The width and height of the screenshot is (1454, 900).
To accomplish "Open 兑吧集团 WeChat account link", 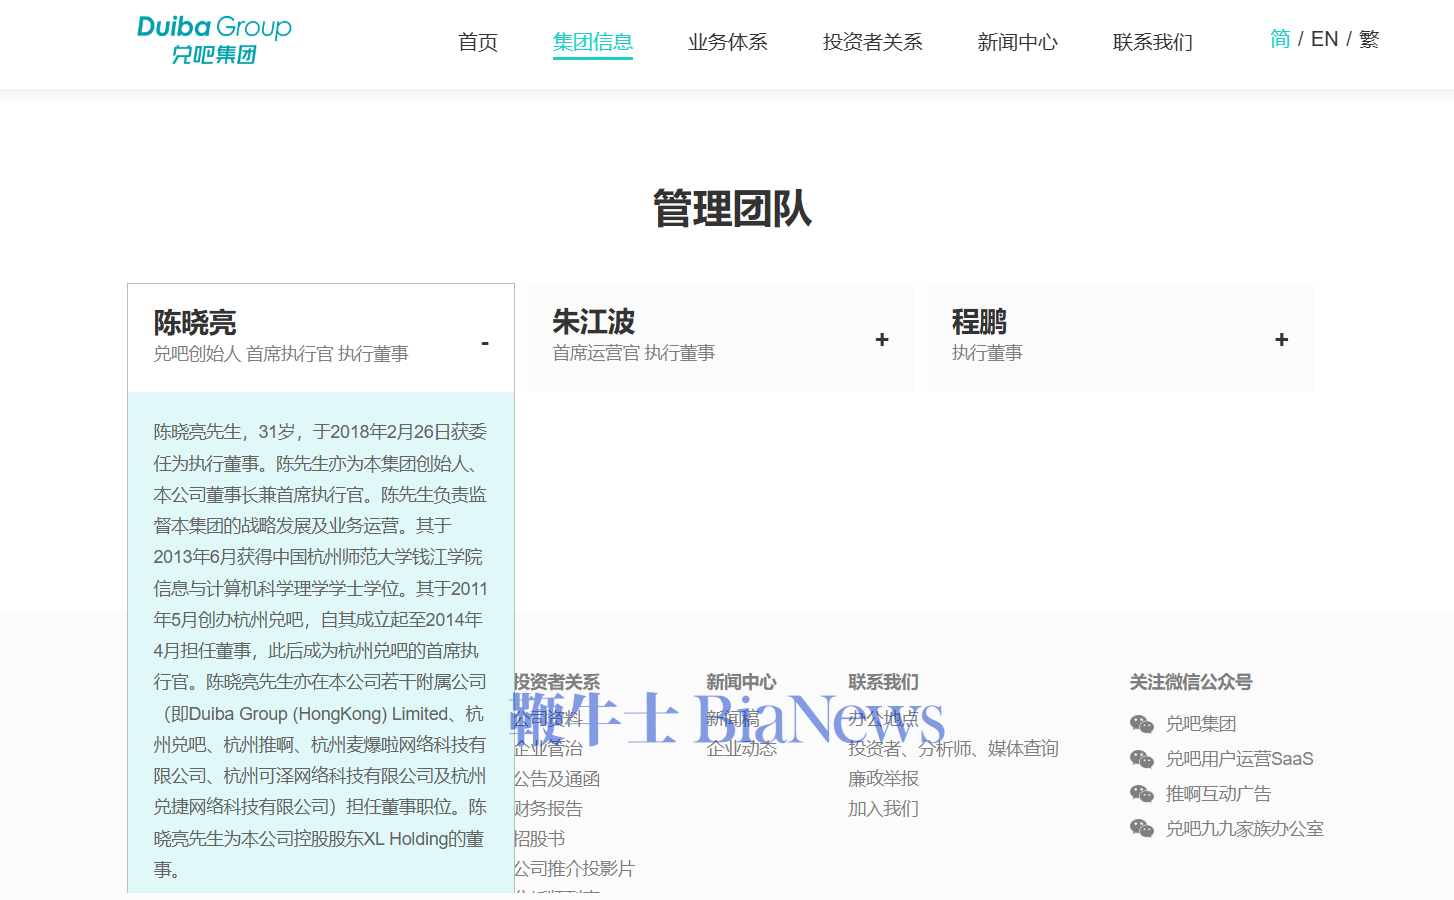I will coord(1201,724).
